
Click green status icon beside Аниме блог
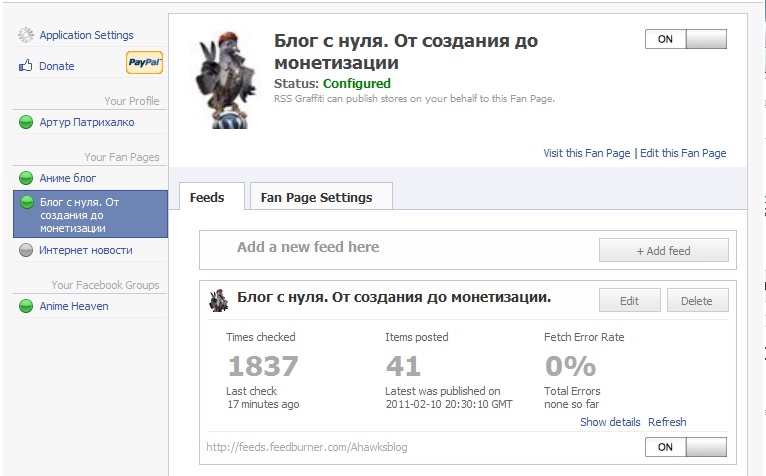[x=26, y=178]
